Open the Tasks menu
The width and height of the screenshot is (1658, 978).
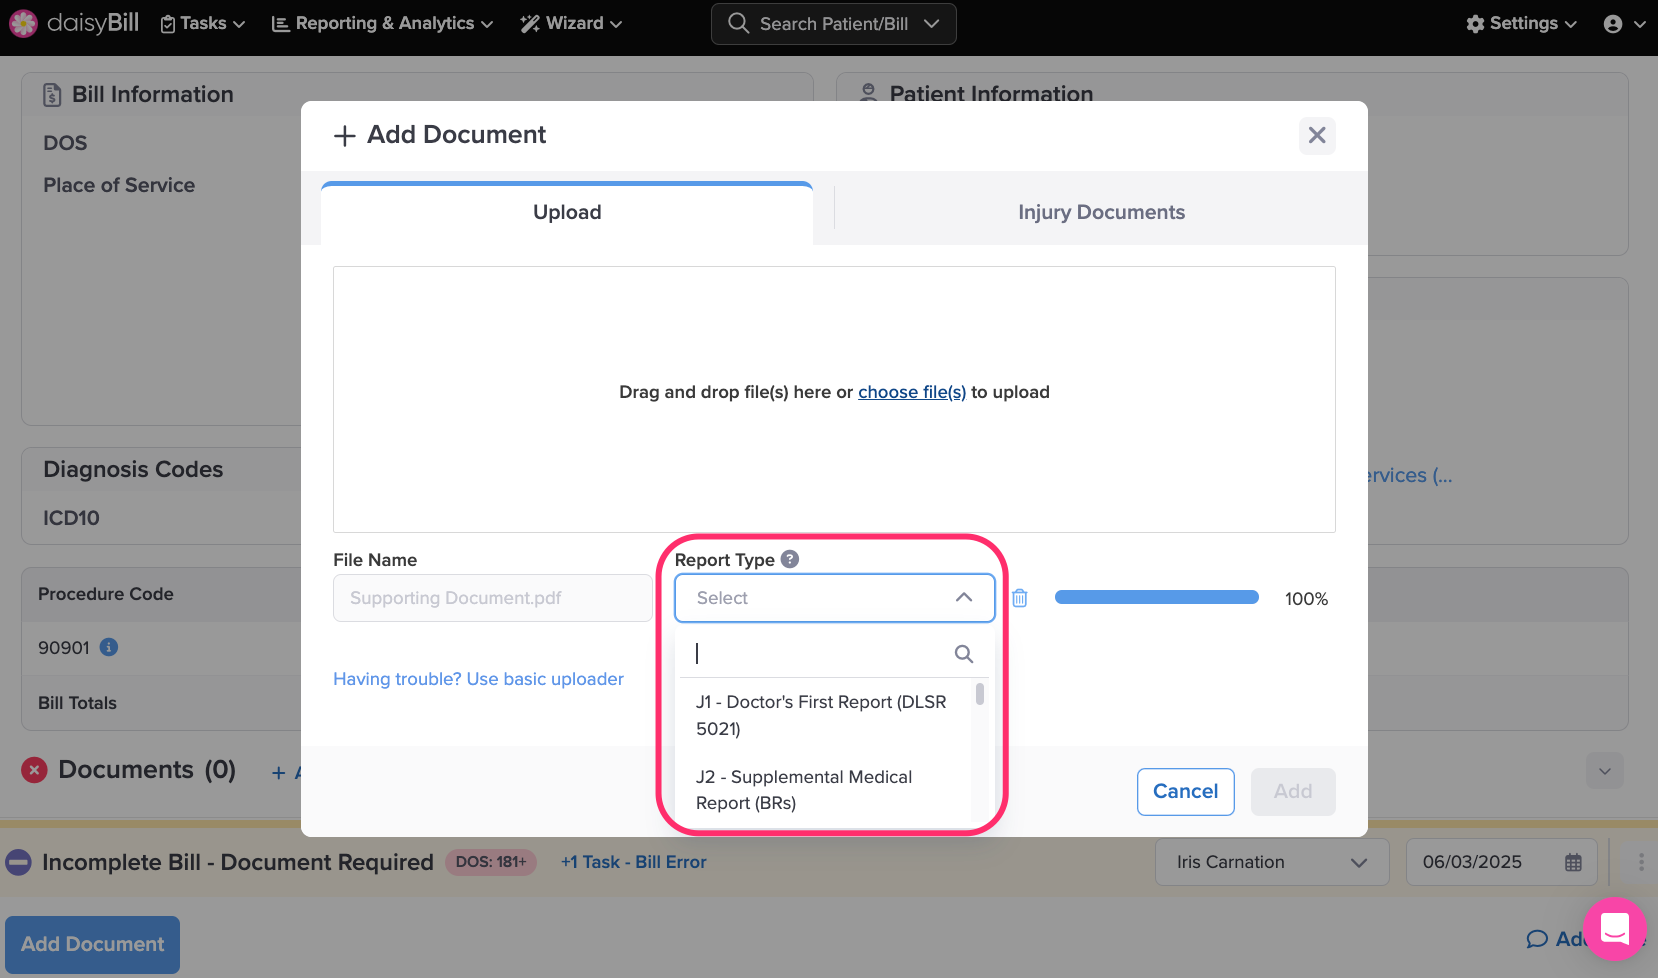pos(203,24)
